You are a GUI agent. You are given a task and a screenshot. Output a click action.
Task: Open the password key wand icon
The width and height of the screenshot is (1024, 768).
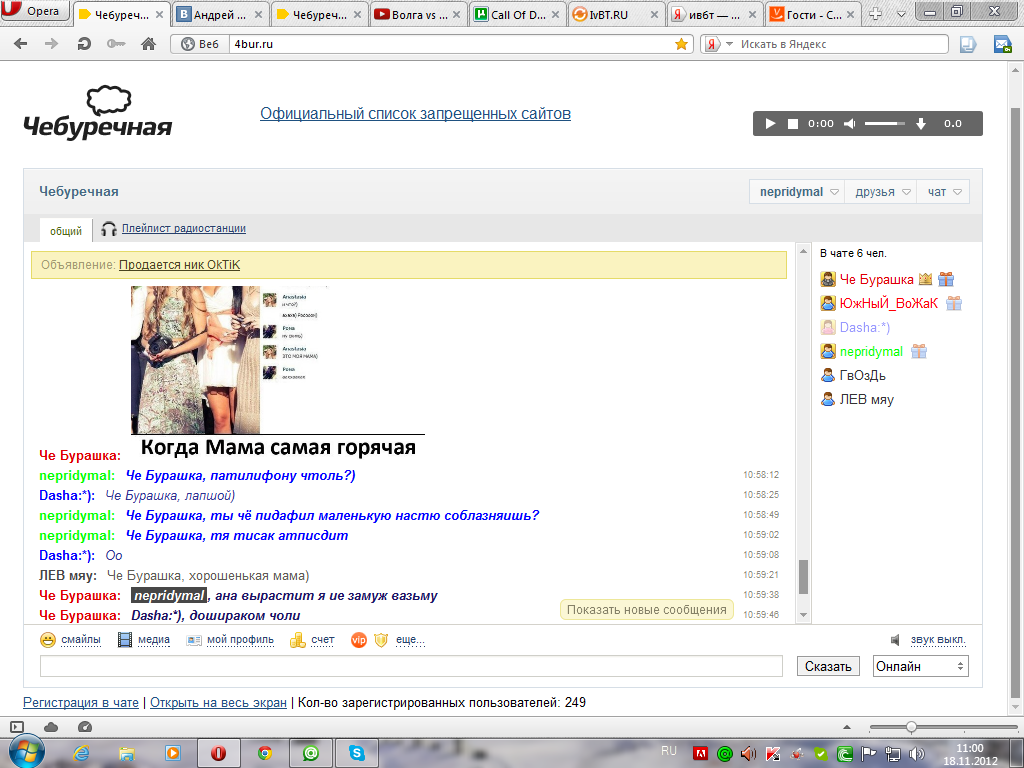pos(116,44)
